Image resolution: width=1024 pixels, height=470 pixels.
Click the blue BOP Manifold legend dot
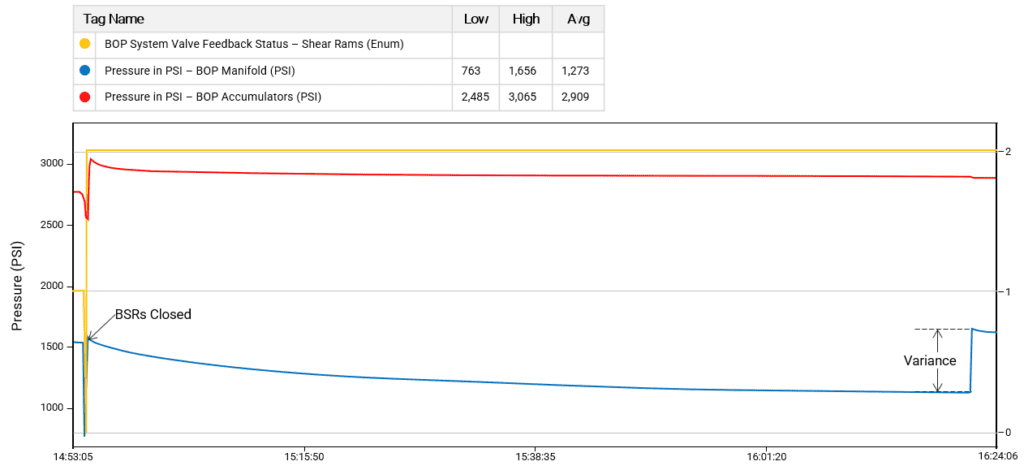tap(86, 71)
